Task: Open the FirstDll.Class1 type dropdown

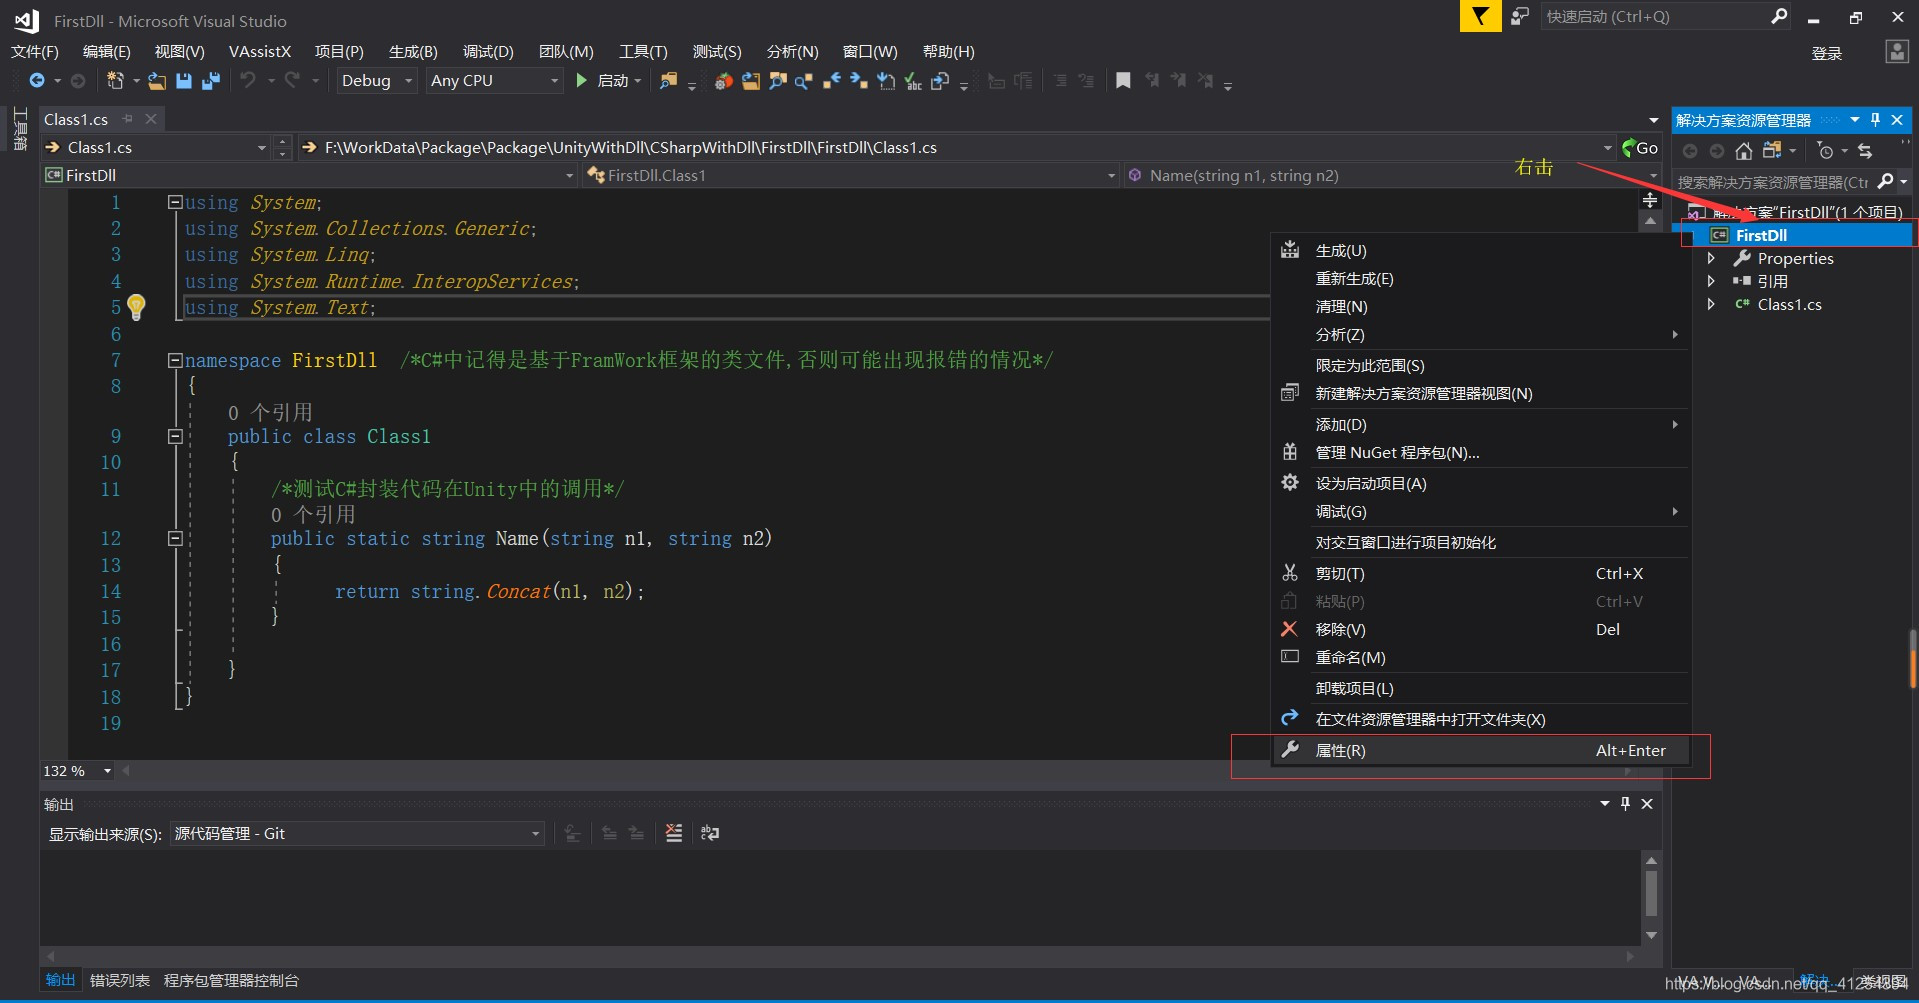Action: [851, 175]
